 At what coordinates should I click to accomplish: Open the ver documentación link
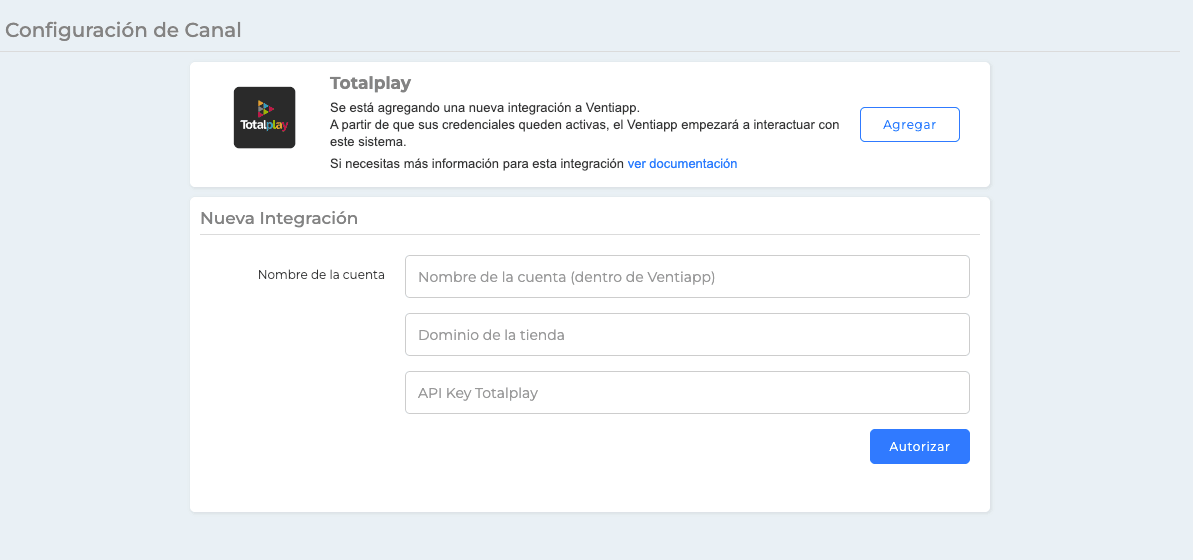(x=682, y=164)
